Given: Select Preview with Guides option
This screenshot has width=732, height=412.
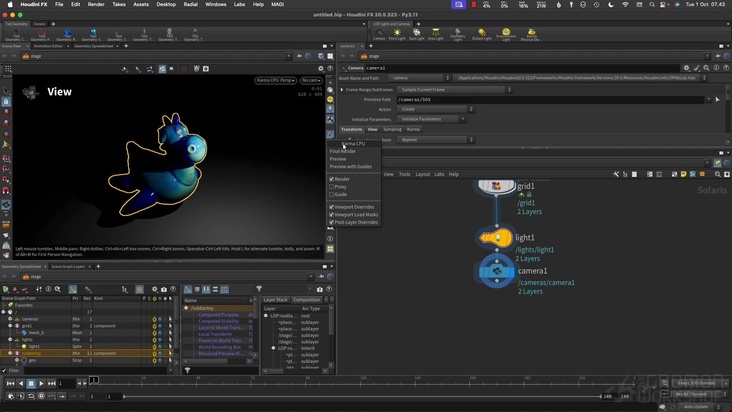Looking at the screenshot, I should 351,167.
